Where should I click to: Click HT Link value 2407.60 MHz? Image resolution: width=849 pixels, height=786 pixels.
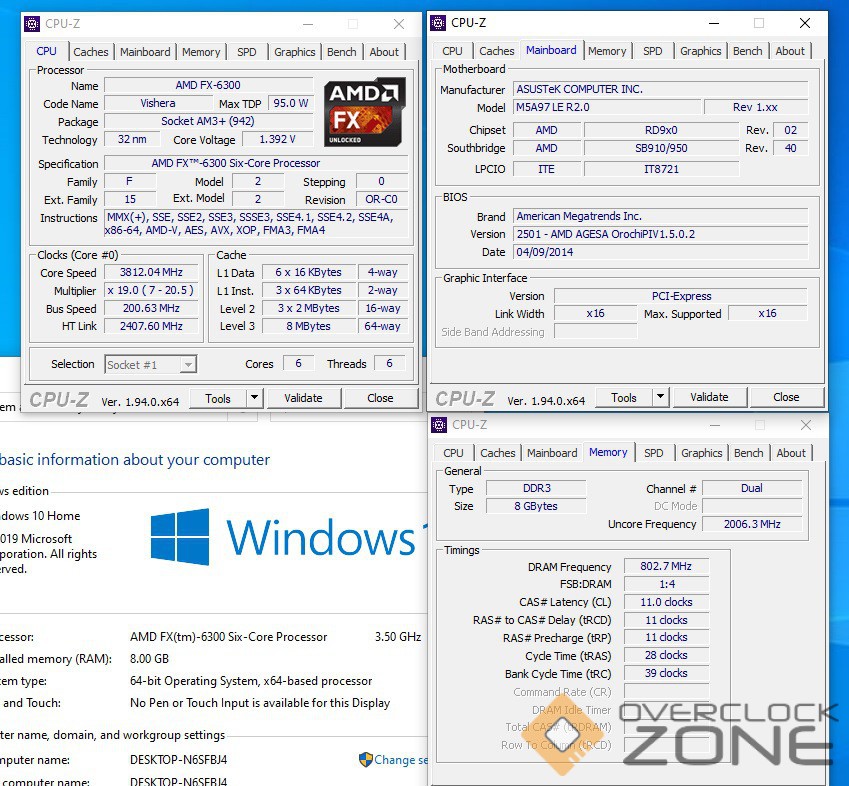click(x=151, y=326)
